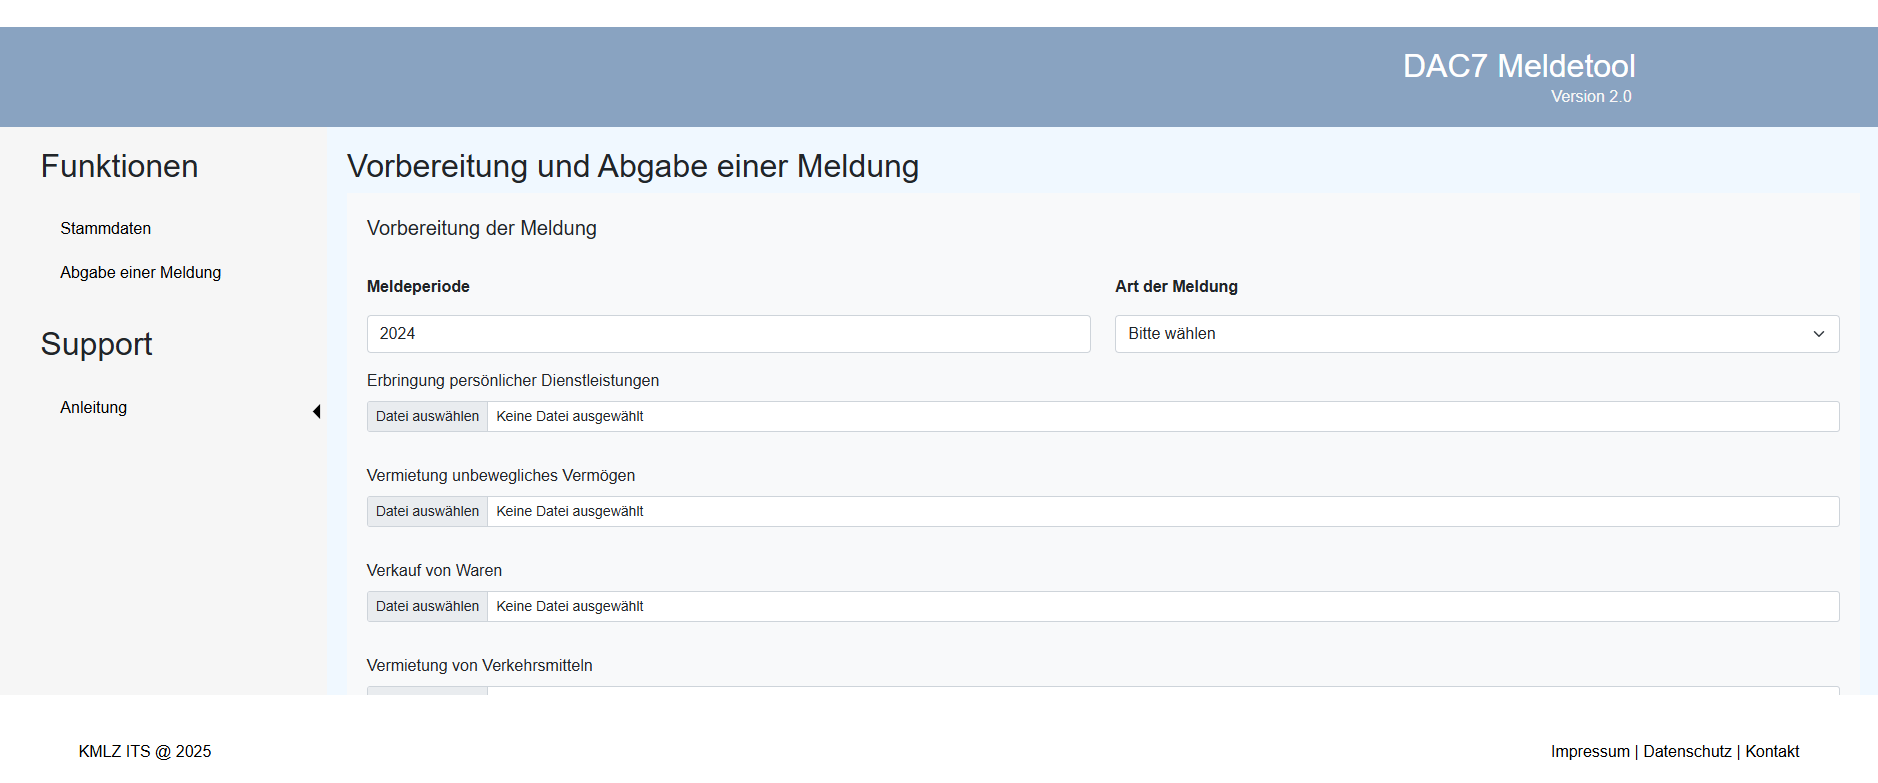Image resolution: width=1878 pixels, height=783 pixels.
Task: Click the Funktionen section heading
Action: (x=119, y=166)
